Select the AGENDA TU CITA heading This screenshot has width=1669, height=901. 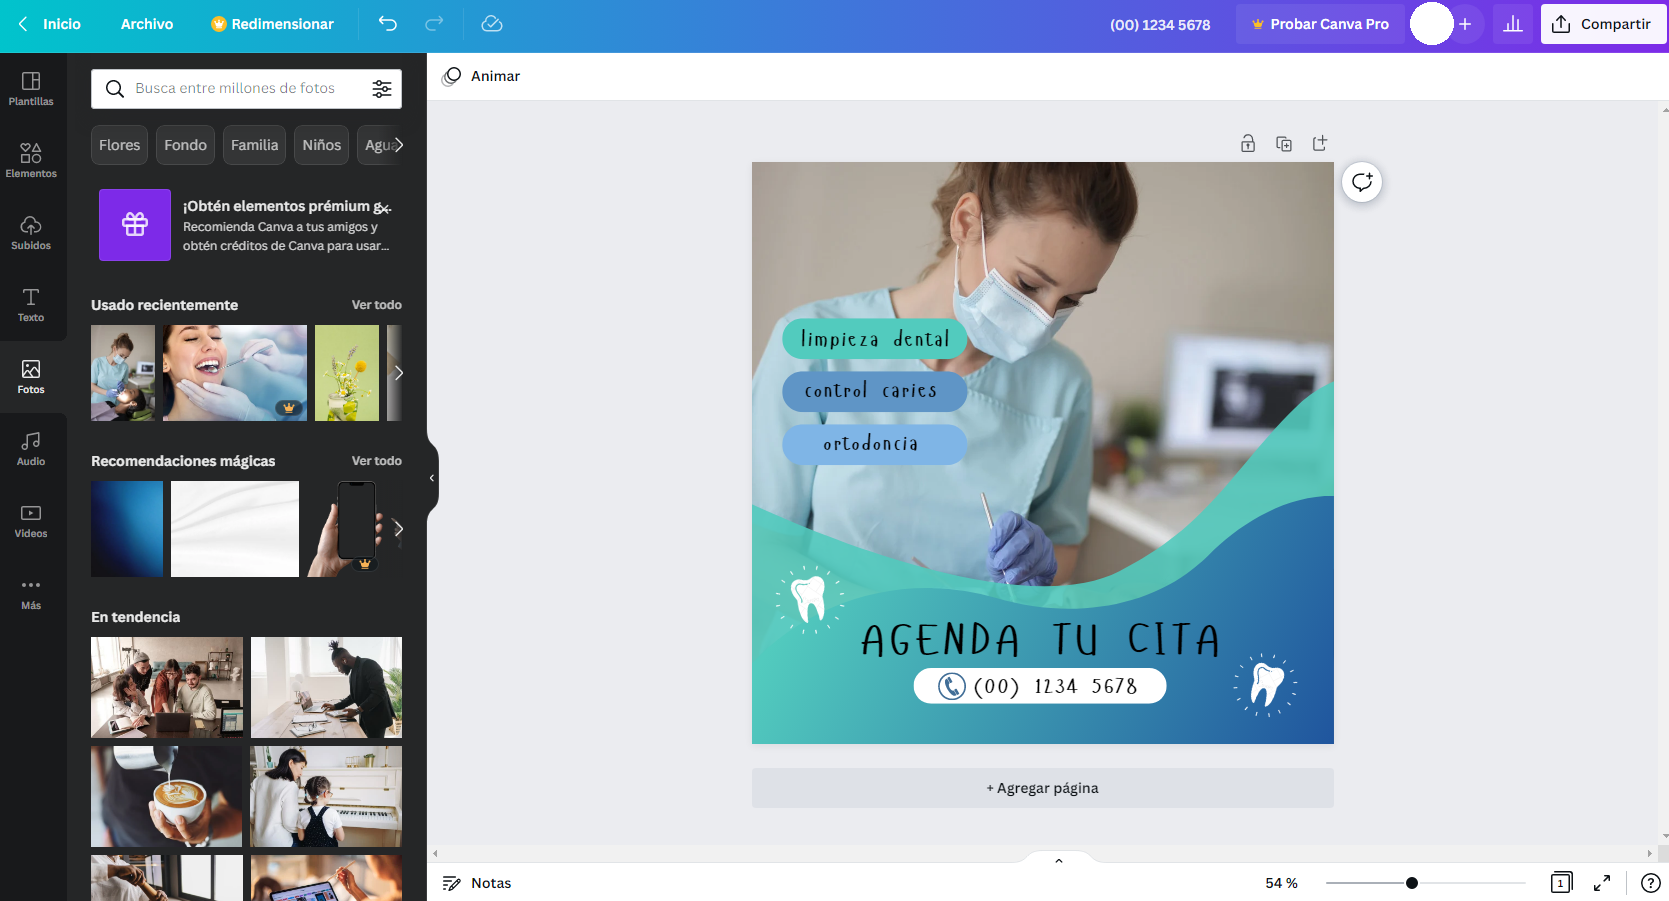point(1041,640)
